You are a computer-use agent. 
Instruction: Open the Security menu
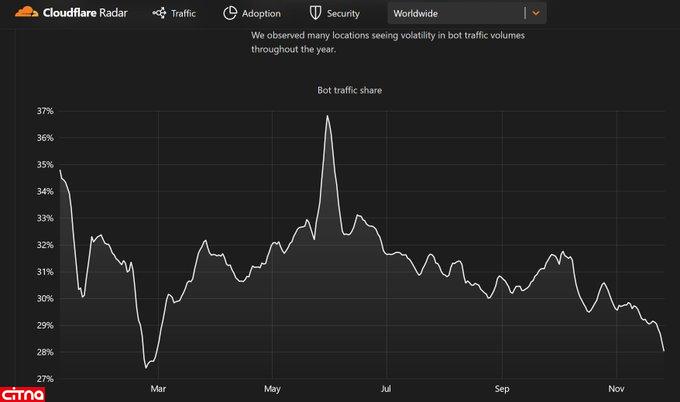point(342,14)
